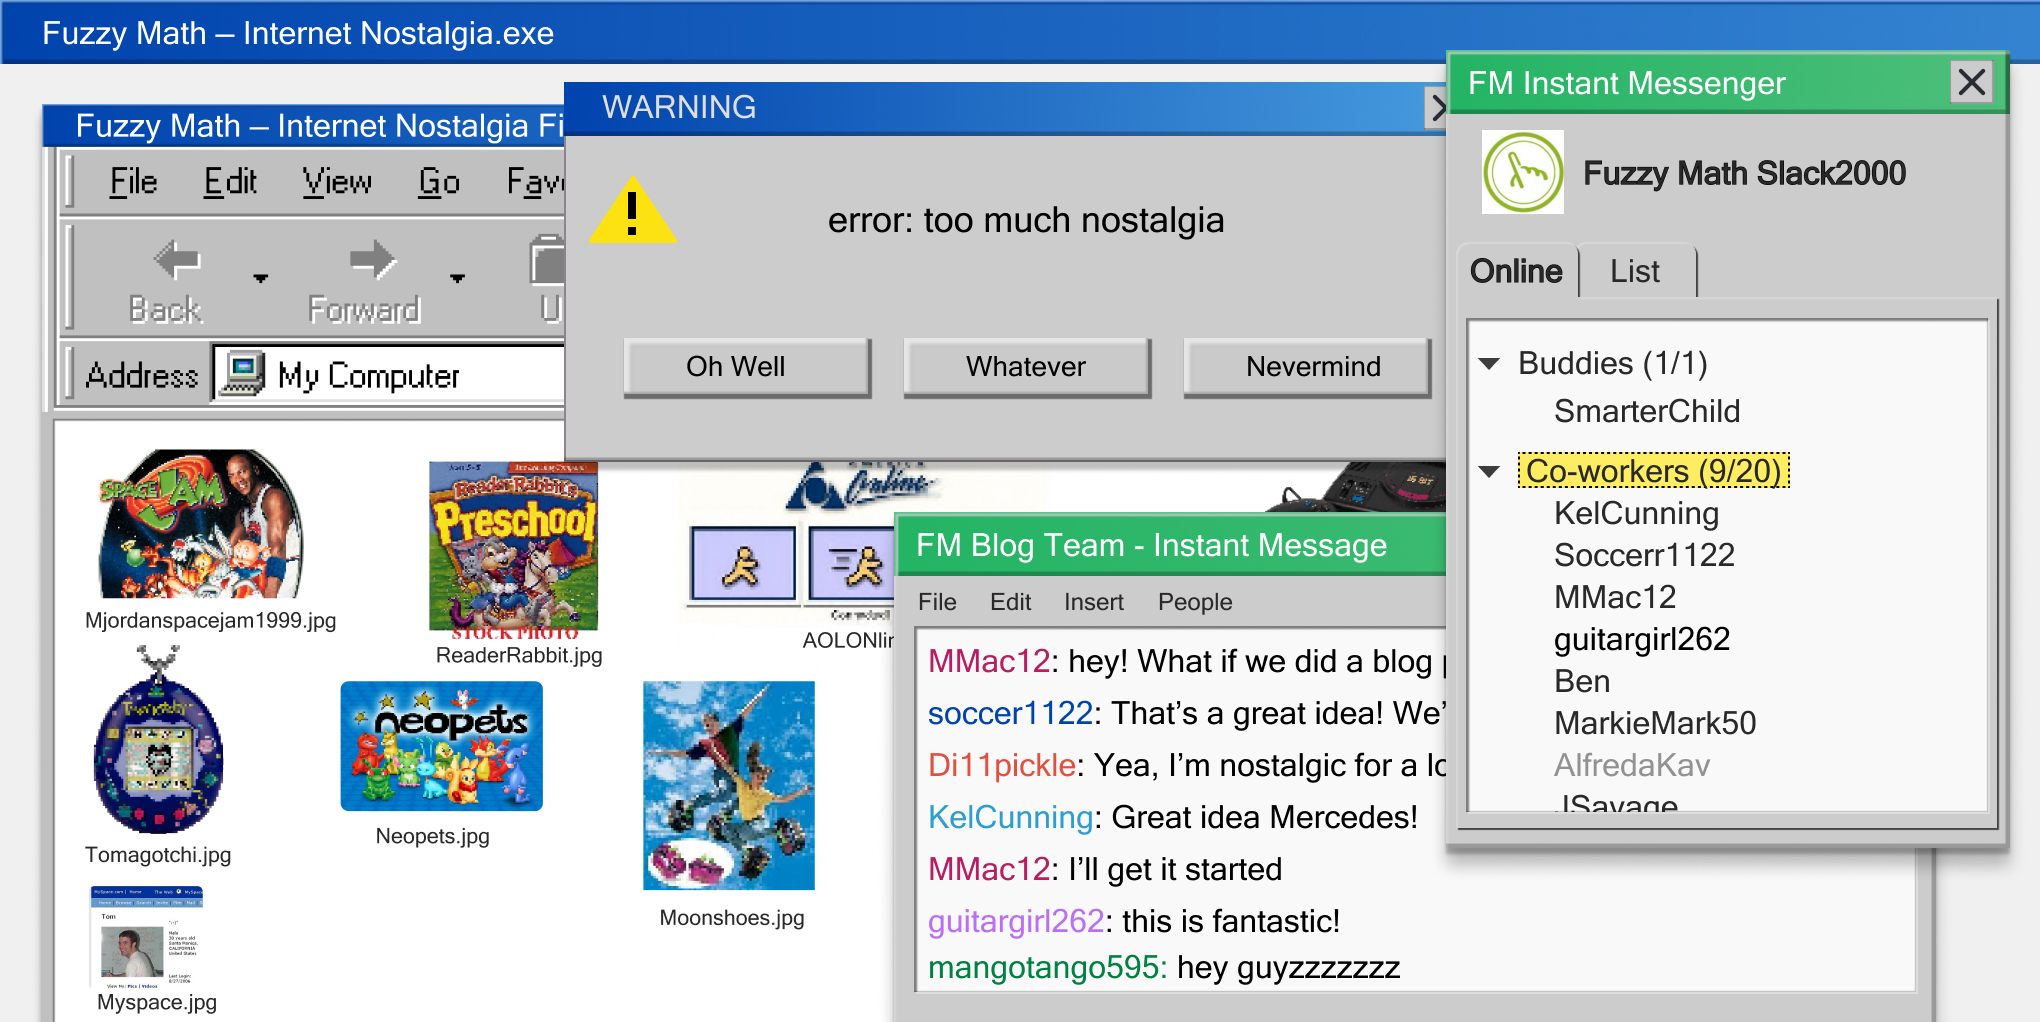Open the Back history dropdown arrow
The height and width of the screenshot is (1022, 2040).
coord(261,278)
